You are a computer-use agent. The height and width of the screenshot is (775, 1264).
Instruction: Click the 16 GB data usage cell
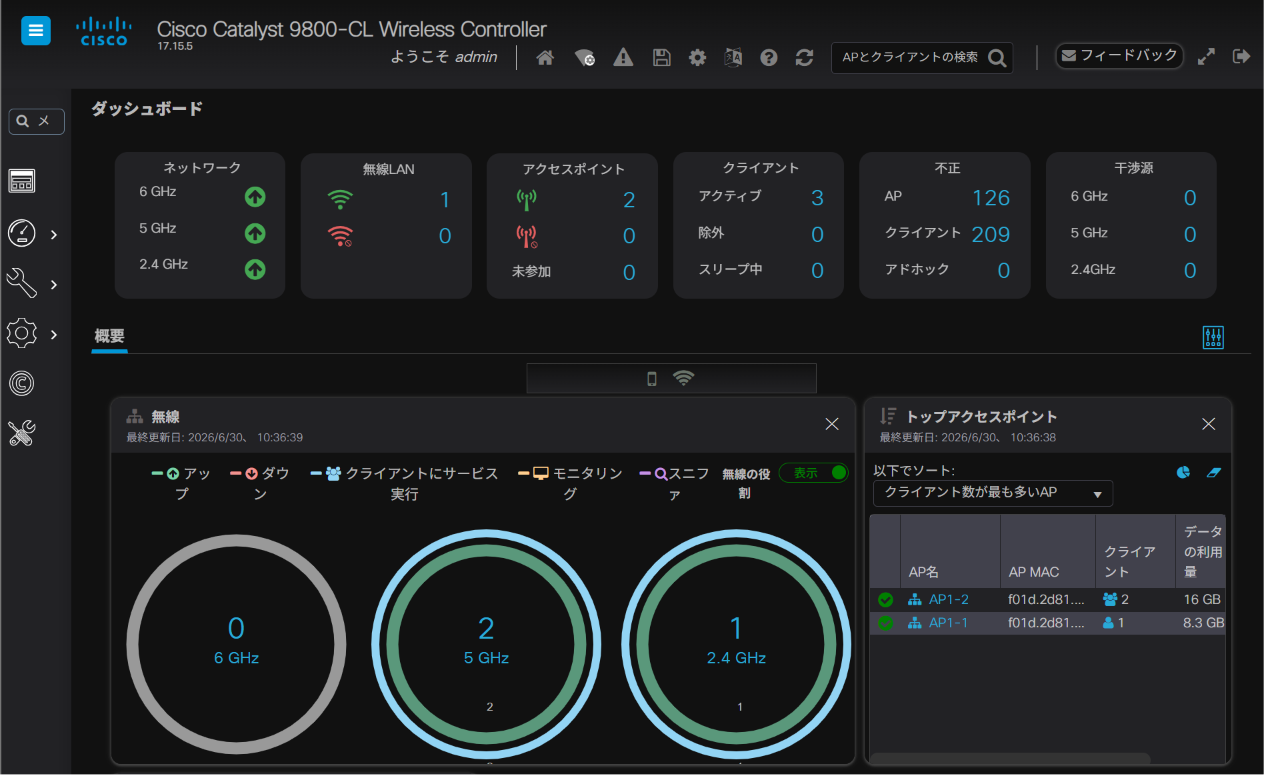[x=1202, y=599]
